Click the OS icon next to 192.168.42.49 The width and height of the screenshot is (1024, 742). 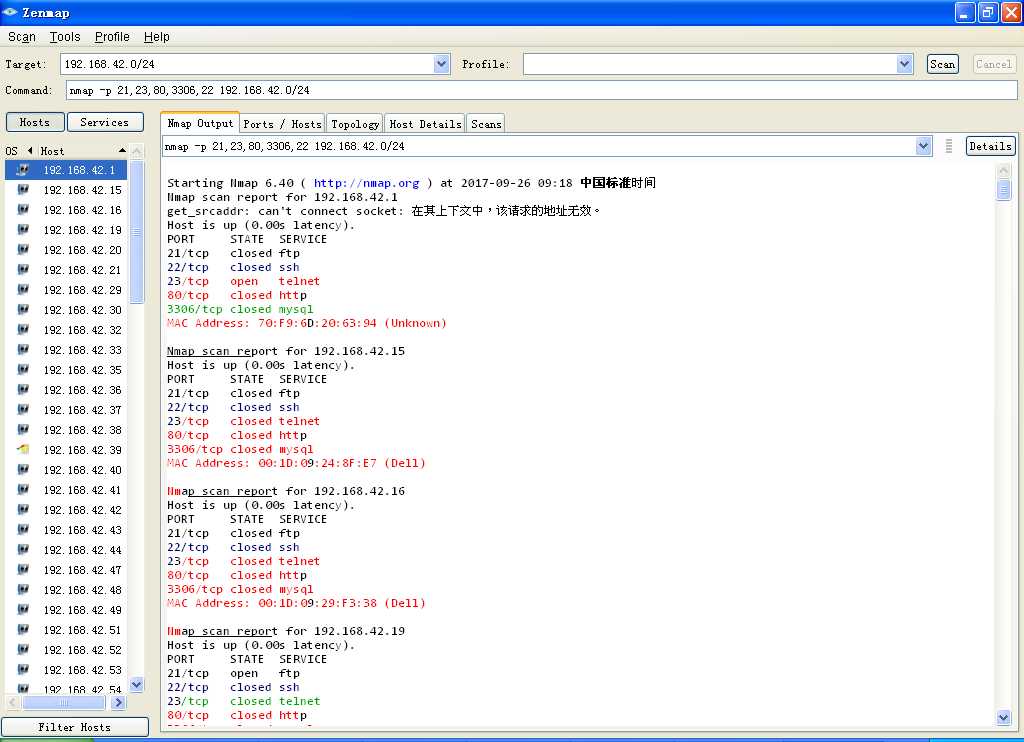(23, 611)
